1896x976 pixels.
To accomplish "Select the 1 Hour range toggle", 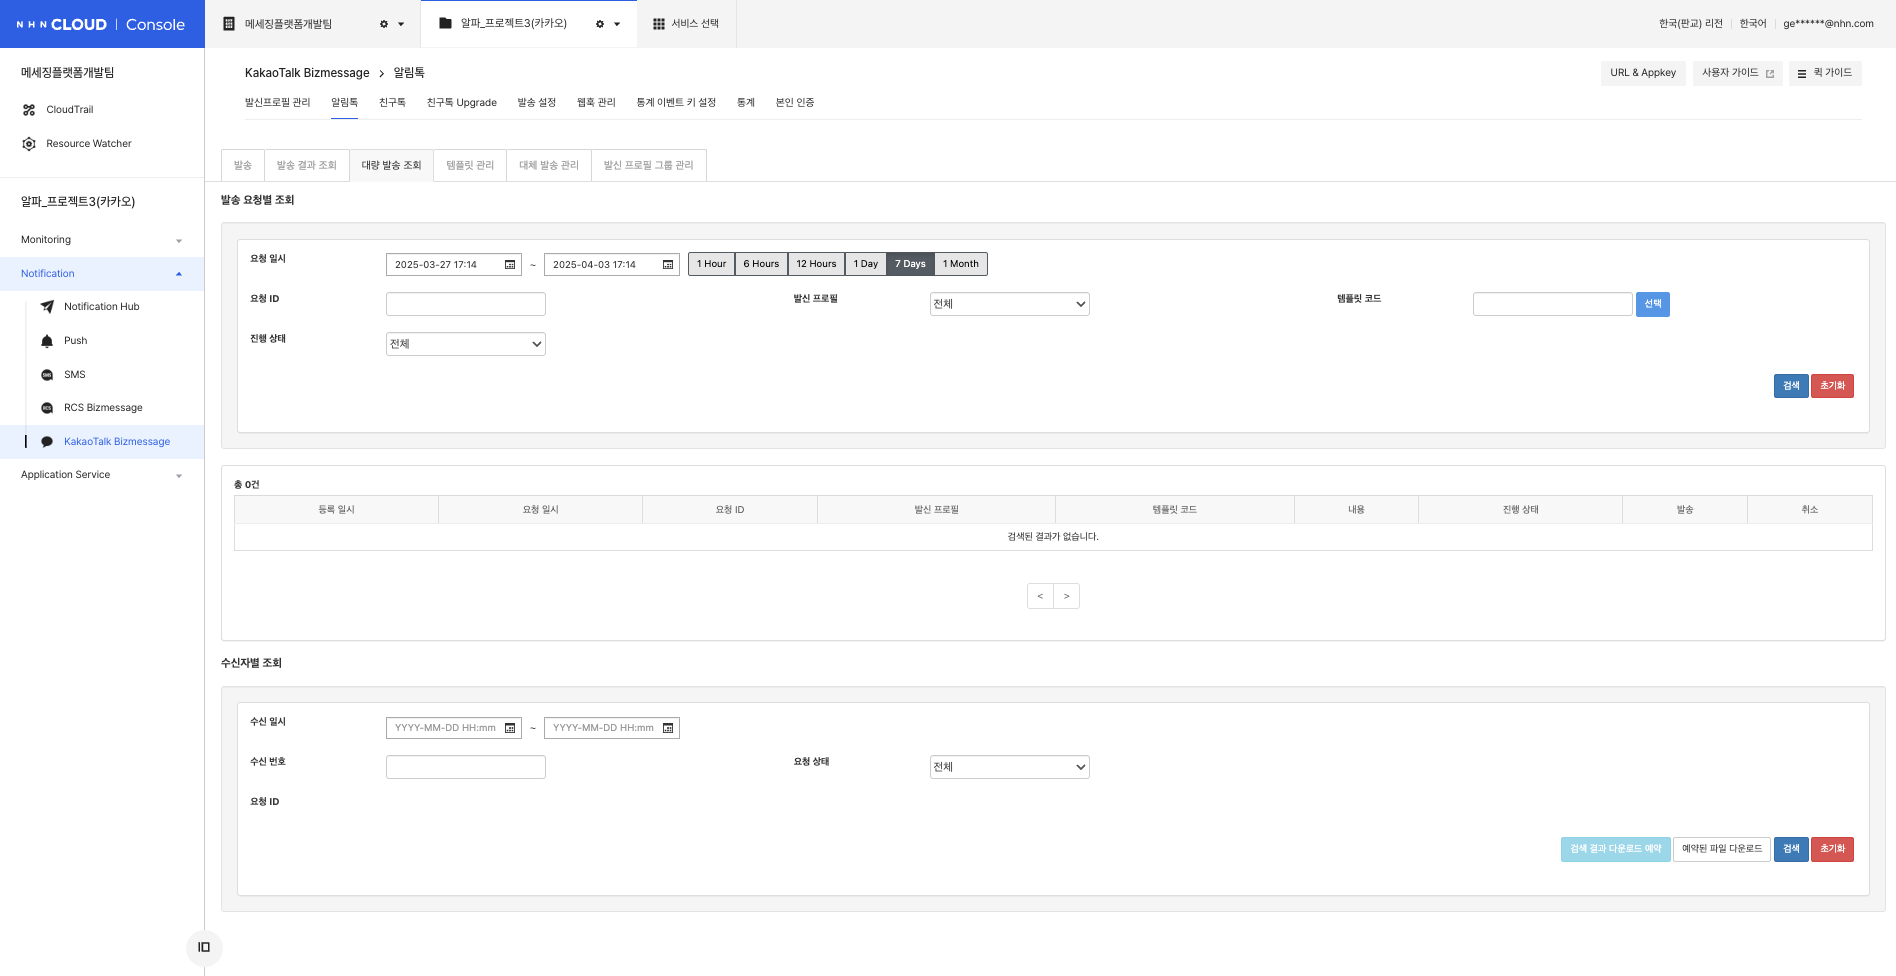I will [x=711, y=264].
